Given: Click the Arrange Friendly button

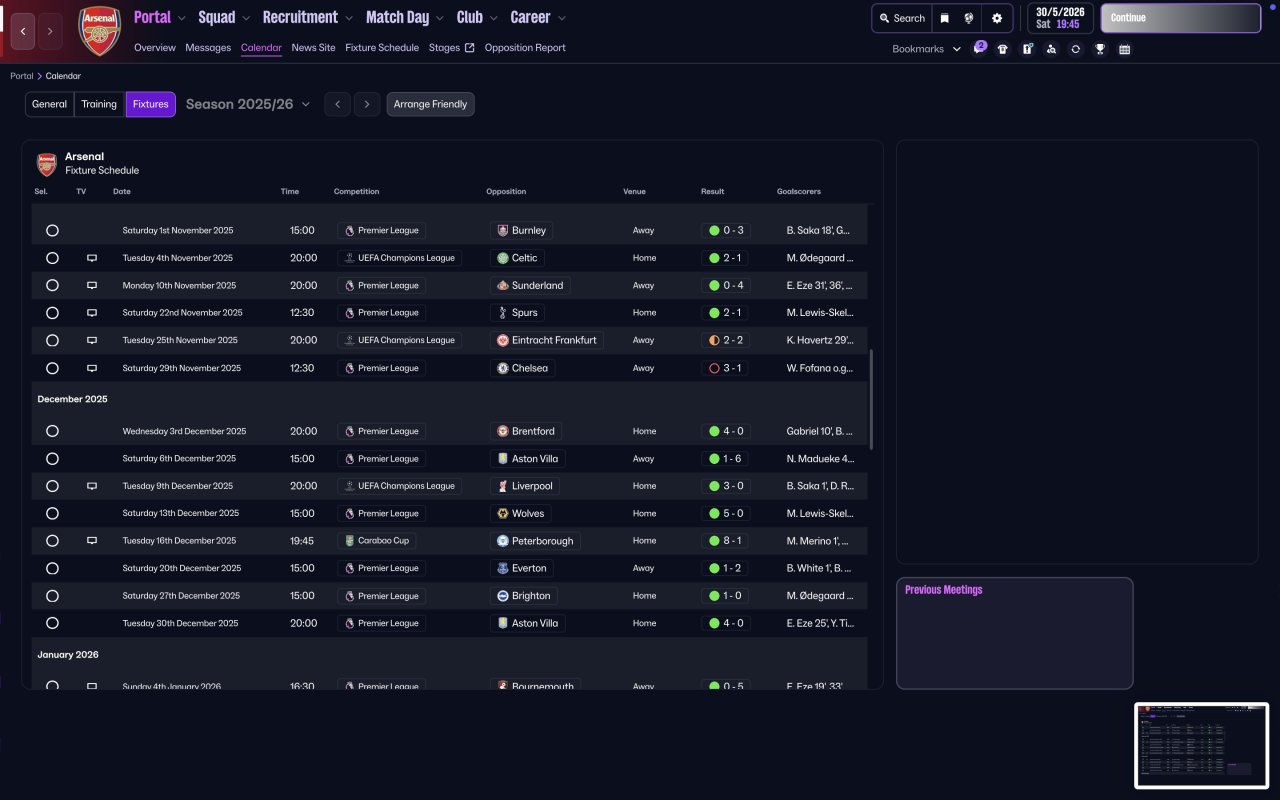Looking at the screenshot, I should (430, 104).
